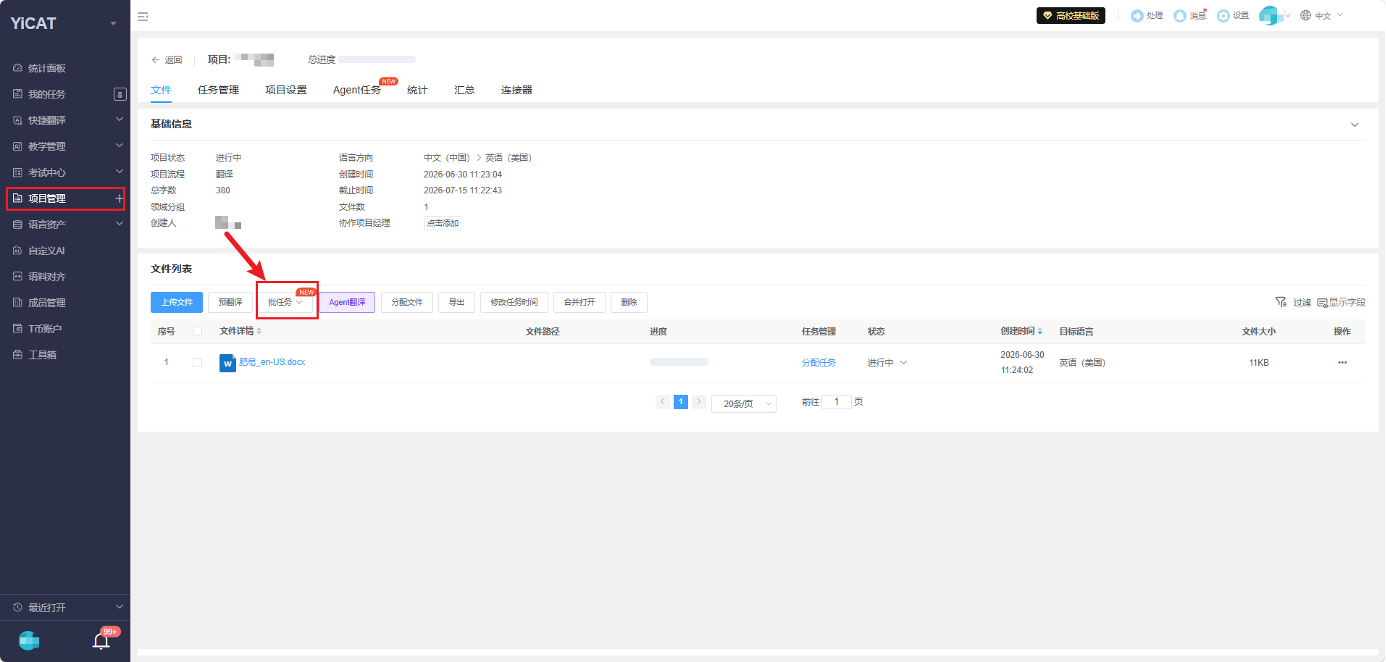Screen dimensions: 1386x662
Task: Expand the 快捷翻译 chevron
Action: (x=120, y=120)
